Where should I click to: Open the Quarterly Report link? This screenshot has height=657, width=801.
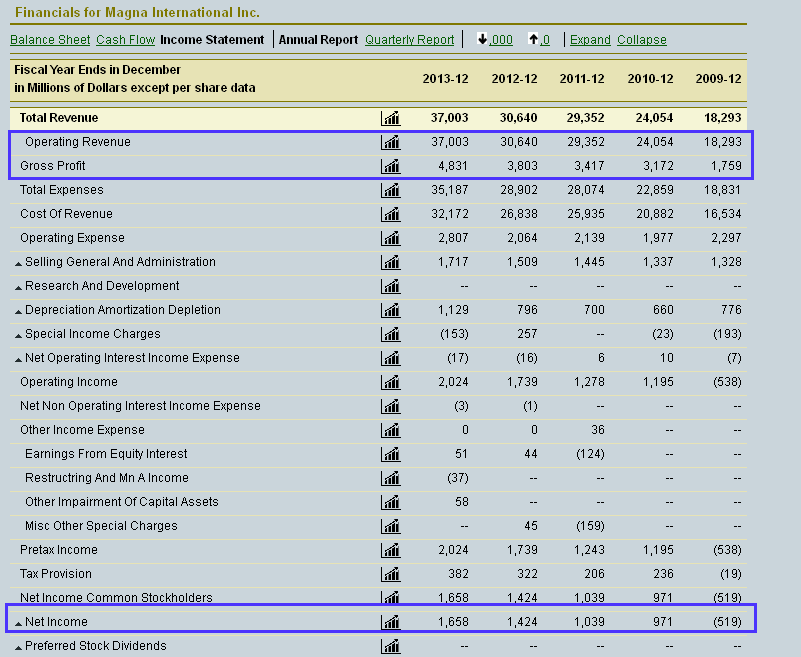pyautogui.click(x=409, y=40)
